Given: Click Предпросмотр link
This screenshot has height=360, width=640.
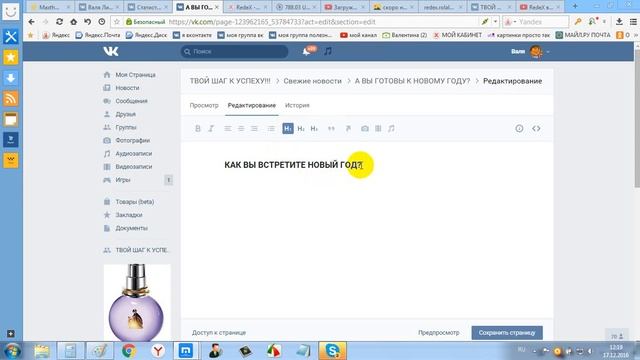Looking at the screenshot, I should click(438, 333).
